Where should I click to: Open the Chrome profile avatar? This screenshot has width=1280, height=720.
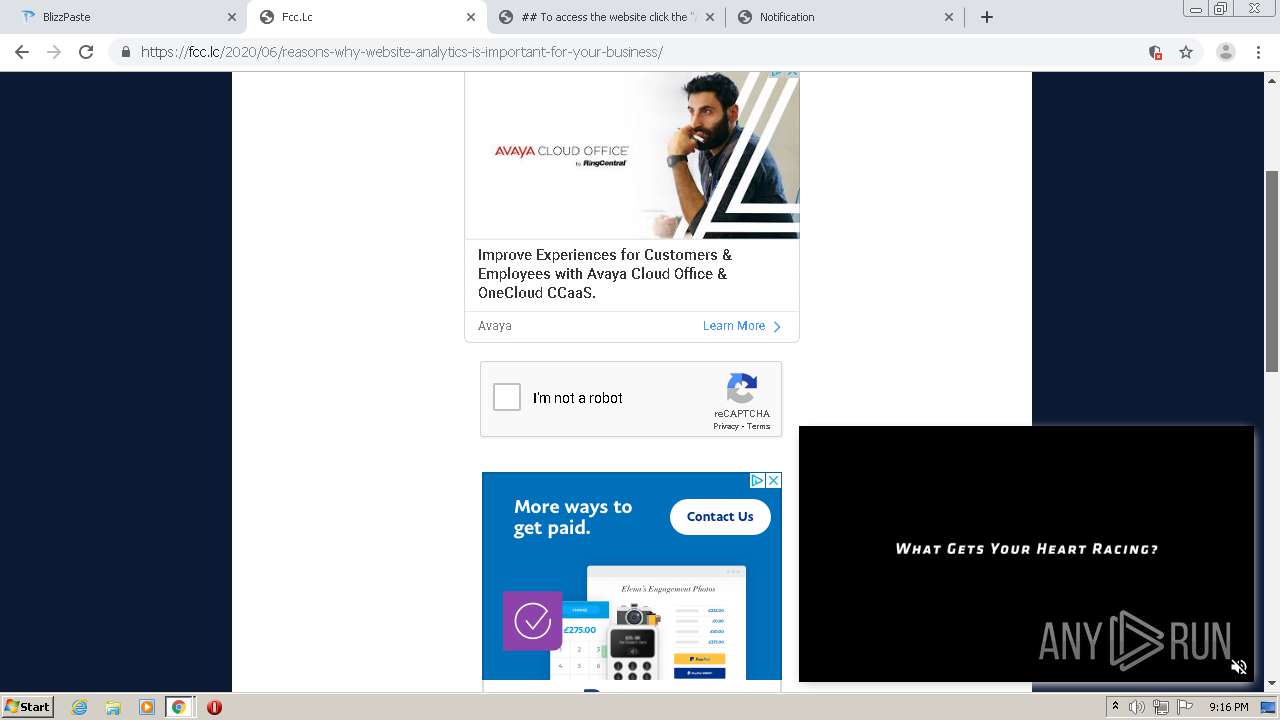tap(1225, 52)
